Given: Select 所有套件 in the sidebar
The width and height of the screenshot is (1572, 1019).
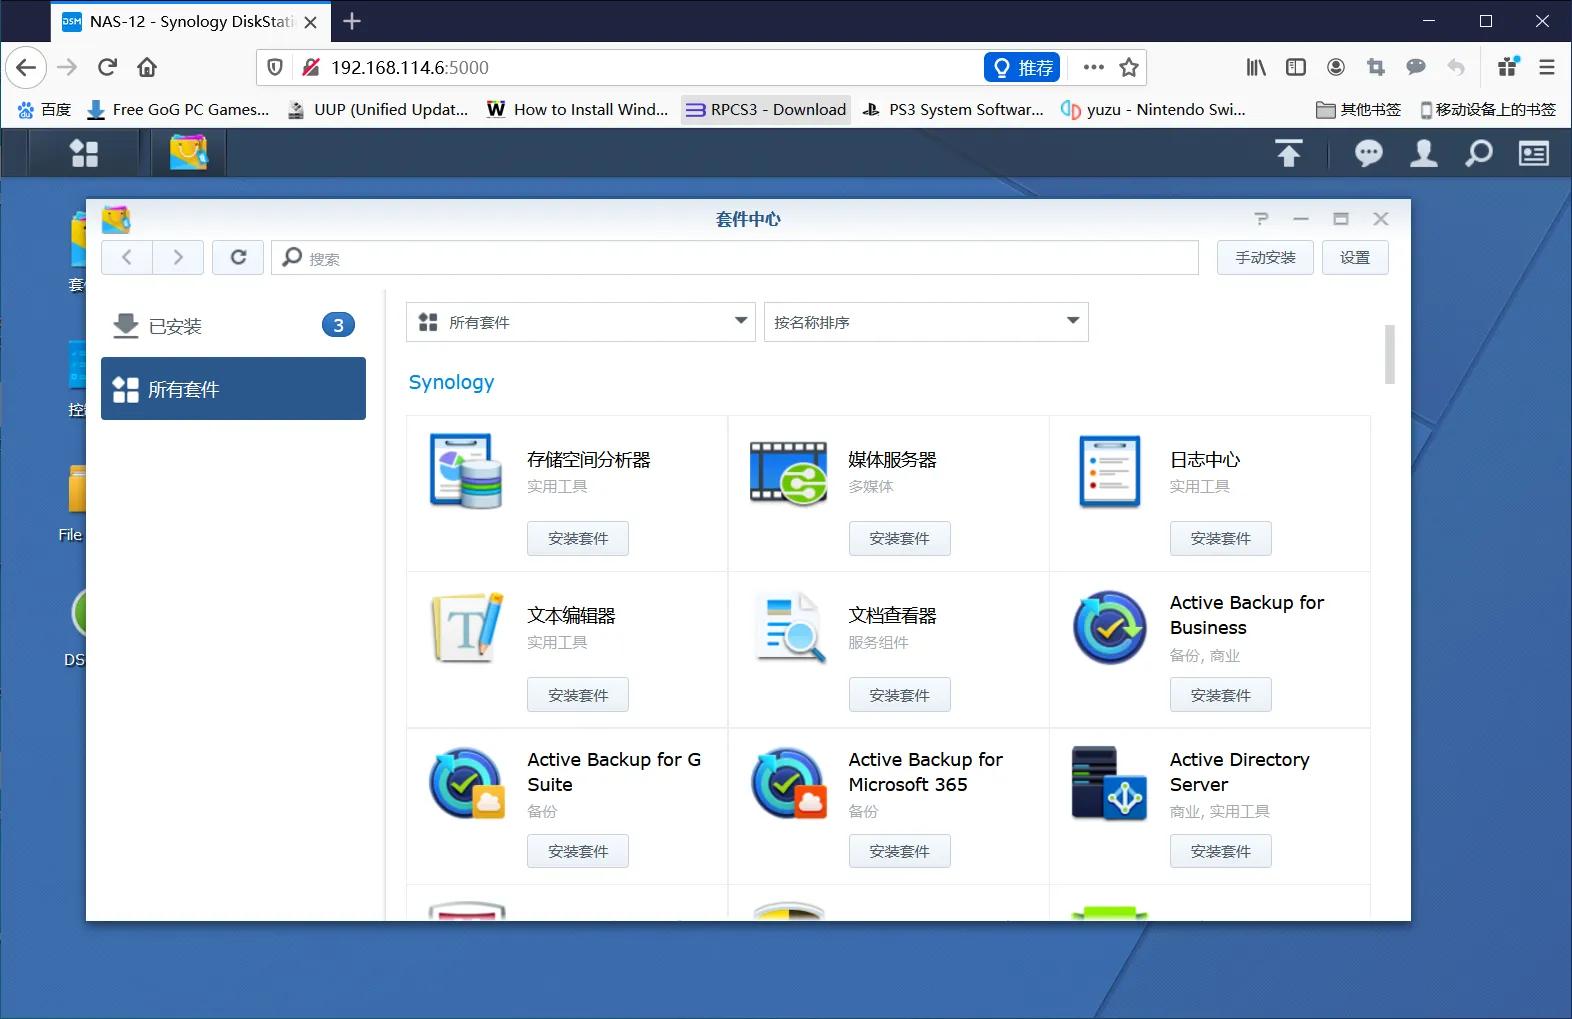Looking at the screenshot, I should click(233, 389).
